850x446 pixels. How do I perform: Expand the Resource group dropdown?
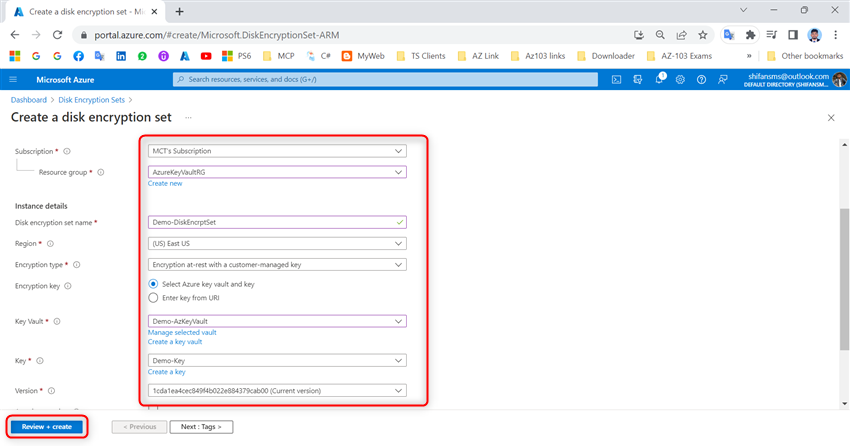click(277, 172)
